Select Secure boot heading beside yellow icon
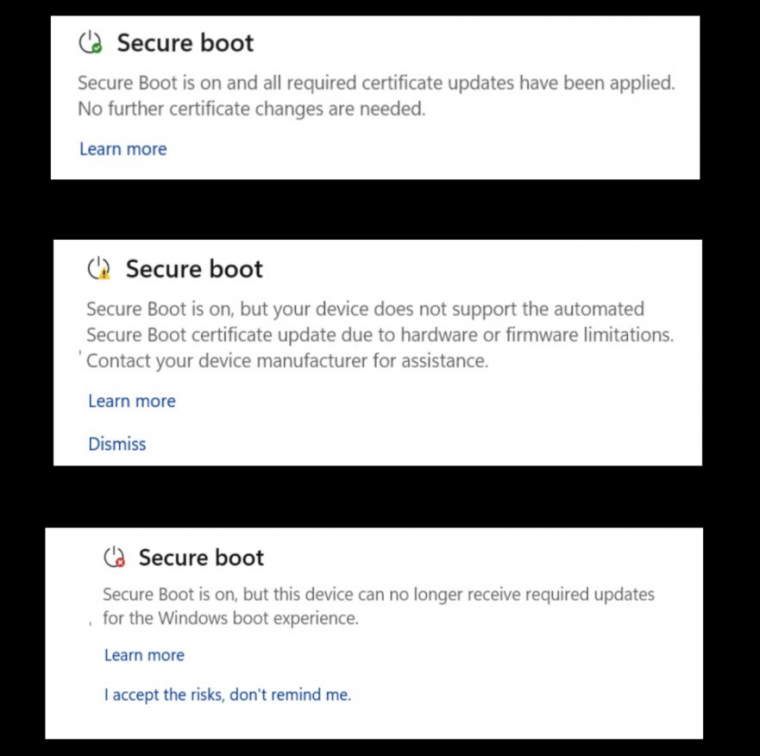This screenshot has width=760, height=756. 194,269
